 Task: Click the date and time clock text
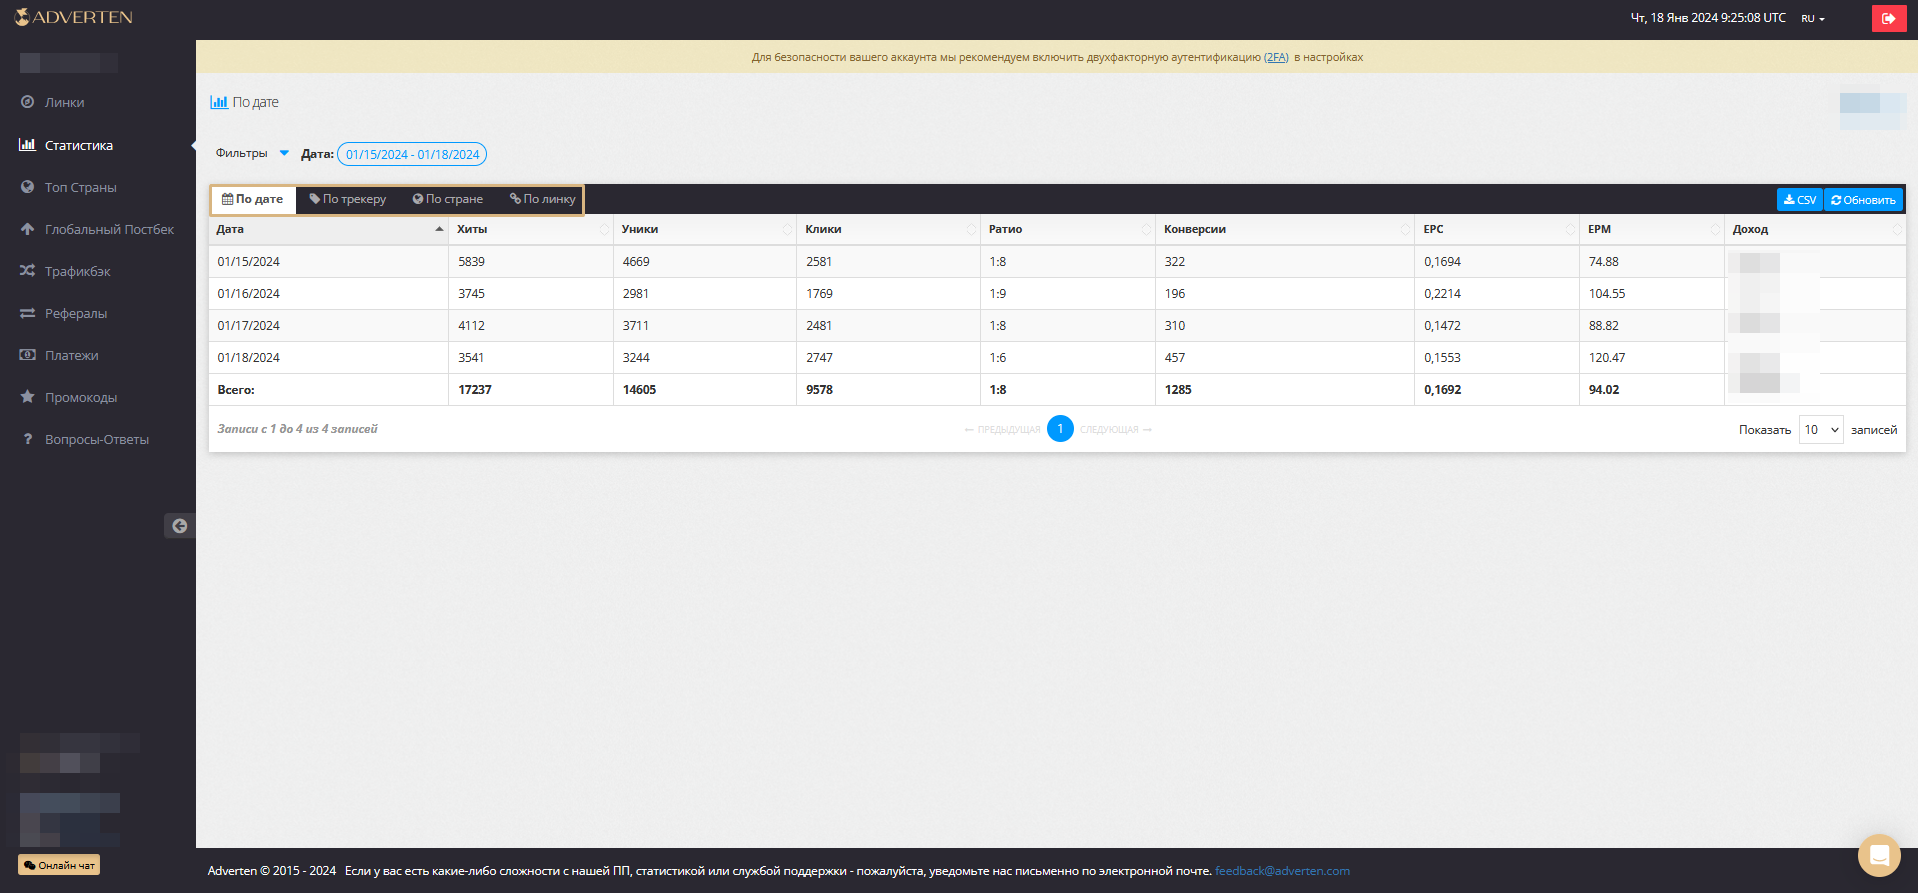click(1708, 17)
